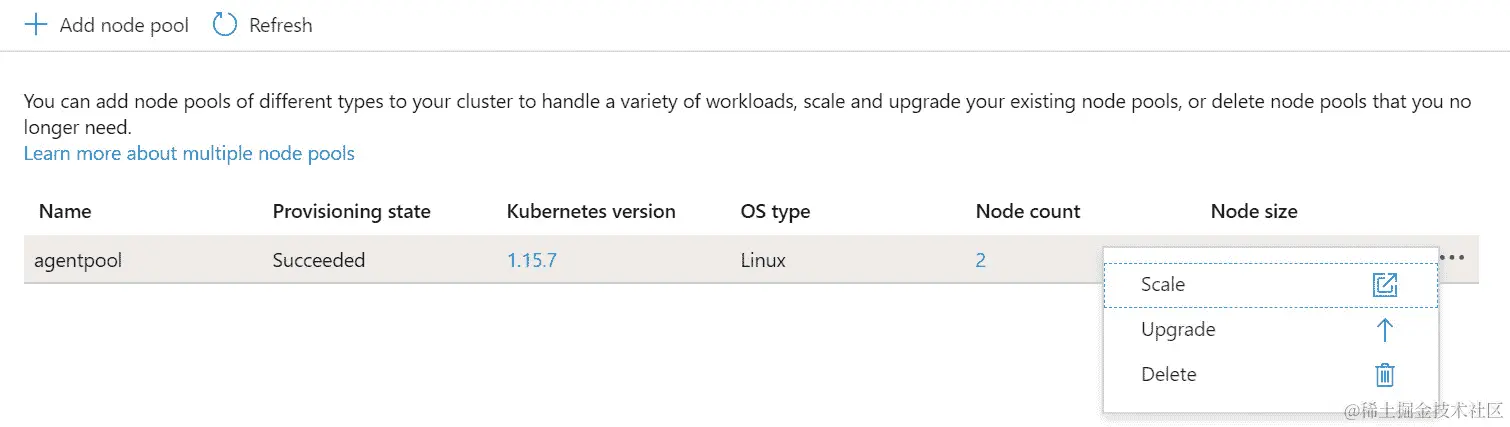Sort by Provisioning state column header
Viewport: 1510px width, 427px height.
[351, 212]
